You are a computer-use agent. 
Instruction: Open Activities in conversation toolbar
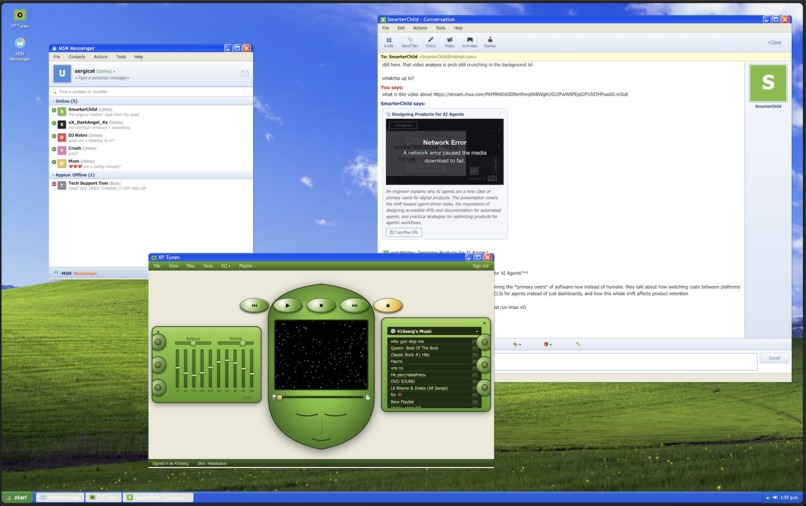[x=469, y=42]
